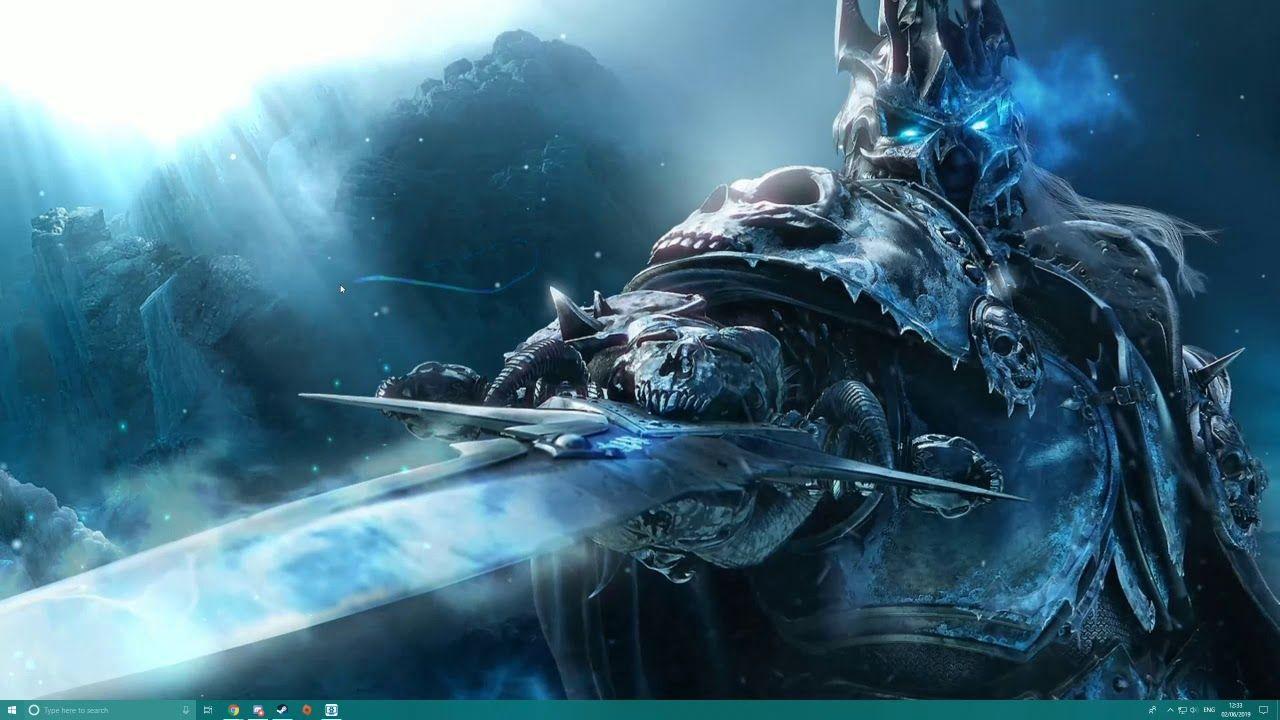Screen dimensions: 1280x720
Task: Open the Windows Start menu
Action: pyautogui.click(x=12, y=710)
